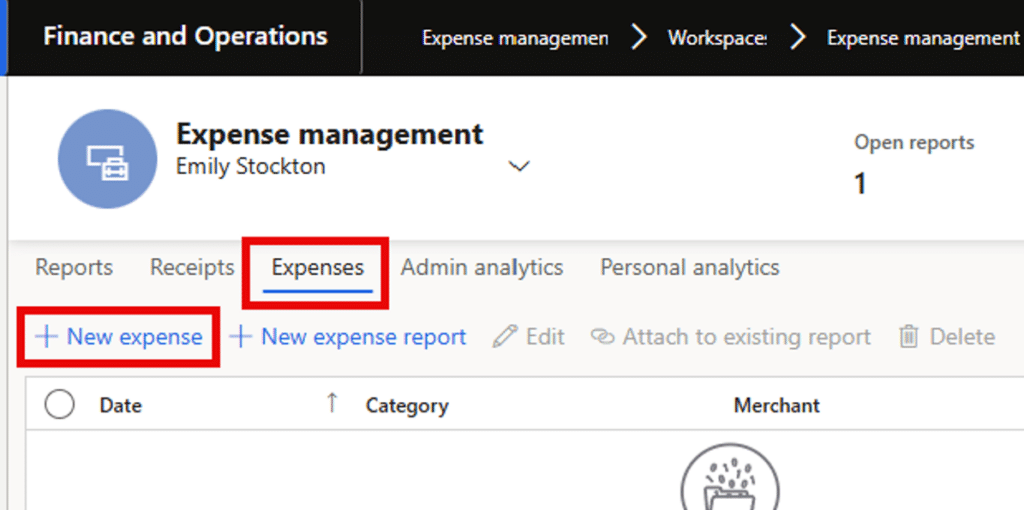Click the Finance and Operations title
The height and width of the screenshot is (510, 1024).
pos(185,37)
